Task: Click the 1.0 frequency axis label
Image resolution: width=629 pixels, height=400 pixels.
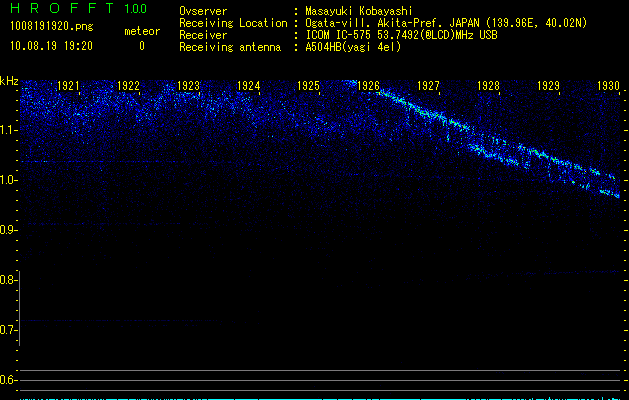Action: 9,180
